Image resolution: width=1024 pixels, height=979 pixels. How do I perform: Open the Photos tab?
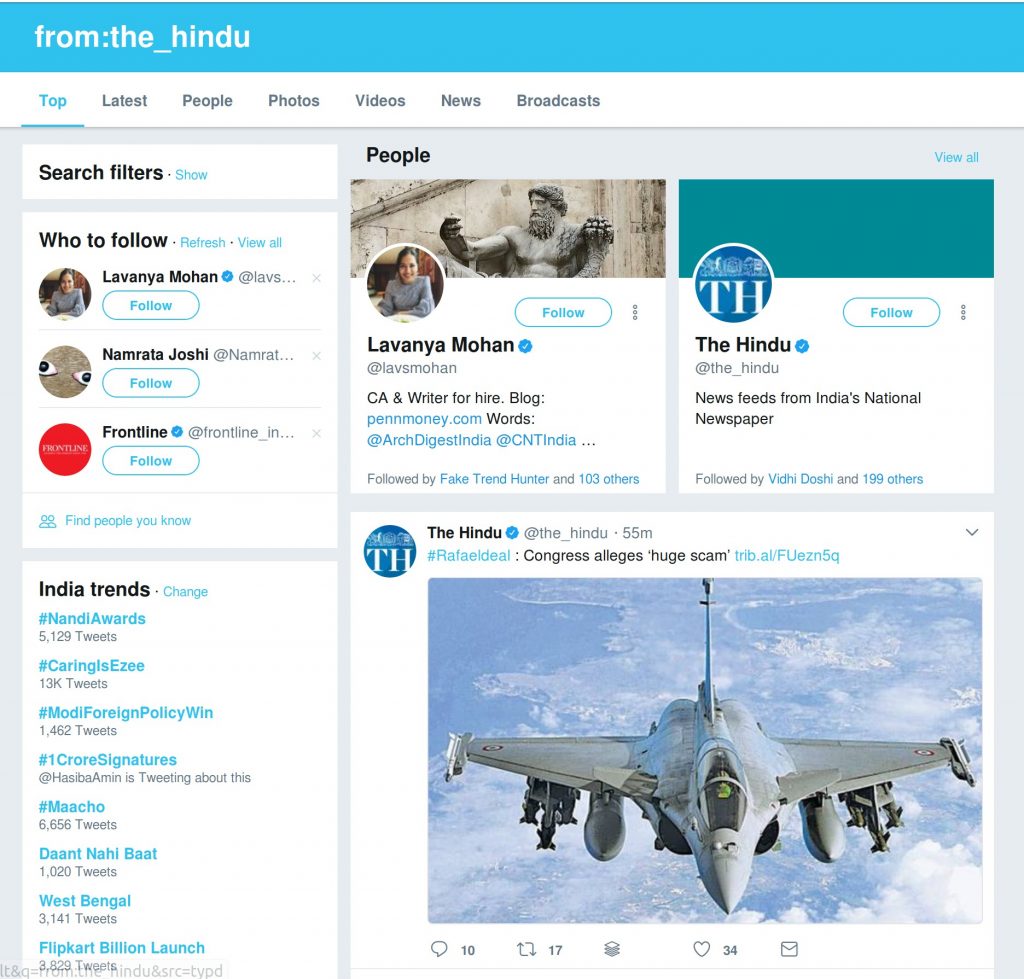coord(293,101)
